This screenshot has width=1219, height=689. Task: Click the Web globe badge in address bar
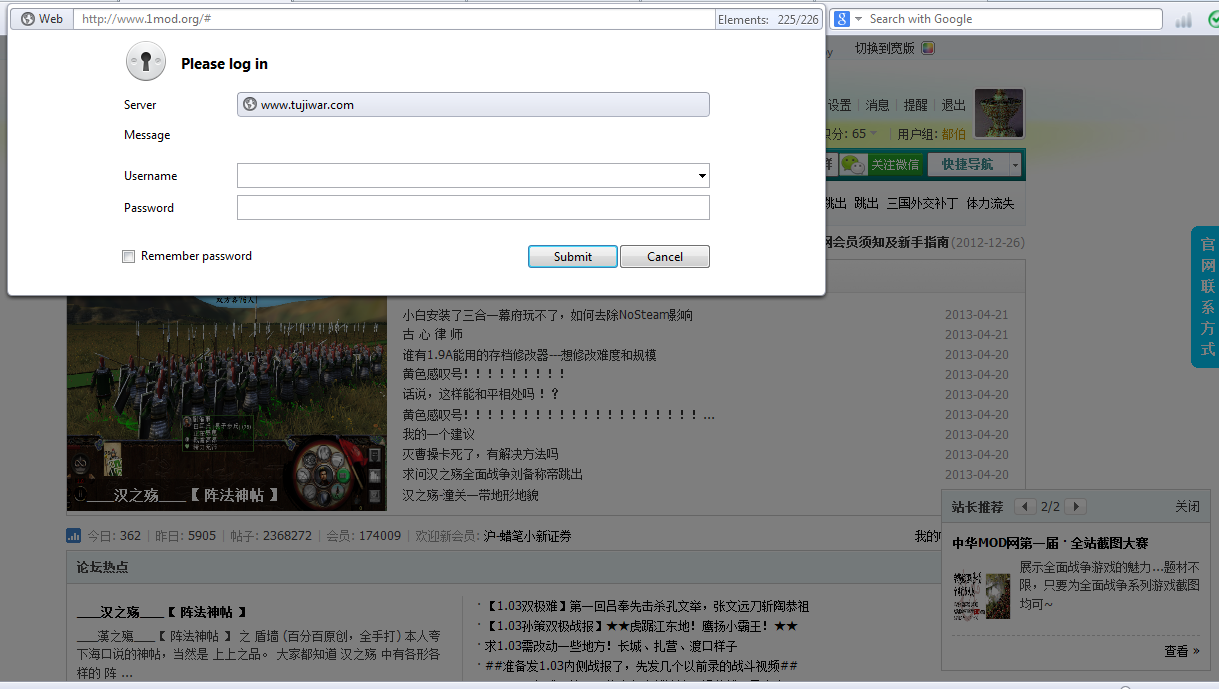click(41, 19)
